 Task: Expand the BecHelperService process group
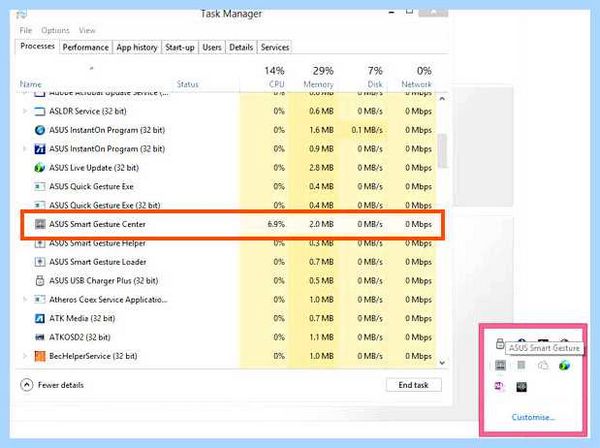coord(25,356)
